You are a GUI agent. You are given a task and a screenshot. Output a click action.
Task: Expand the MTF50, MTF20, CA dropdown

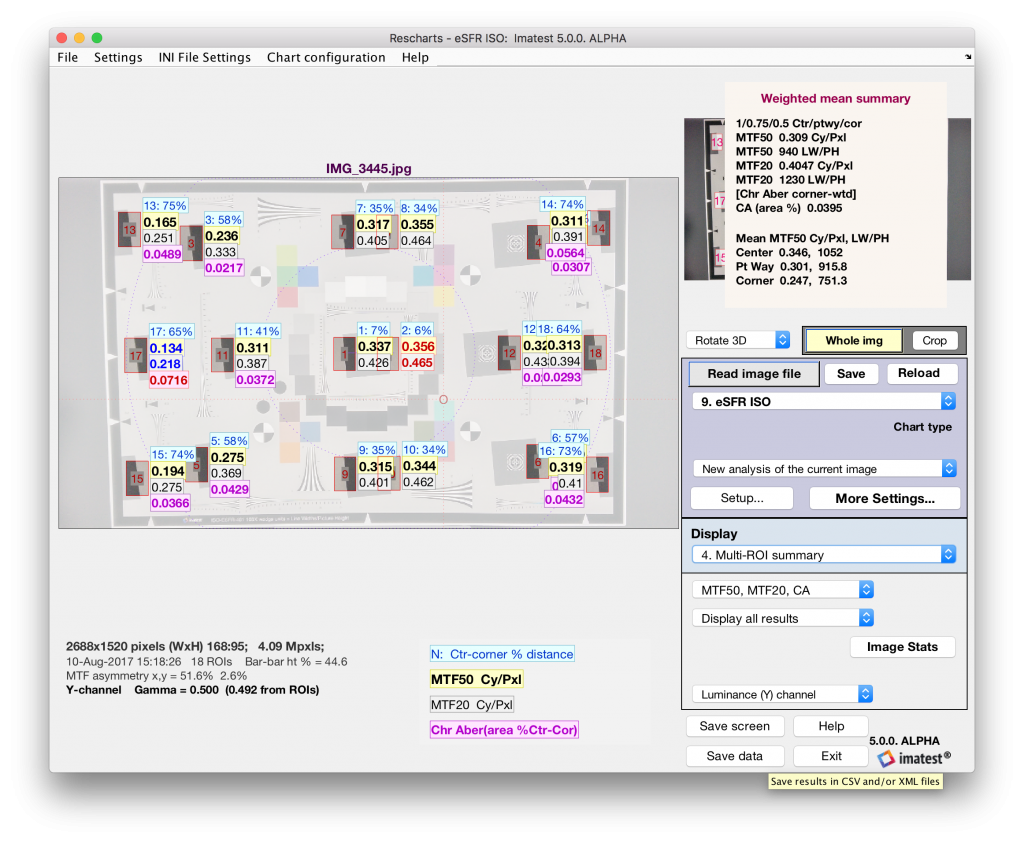[782, 590]
